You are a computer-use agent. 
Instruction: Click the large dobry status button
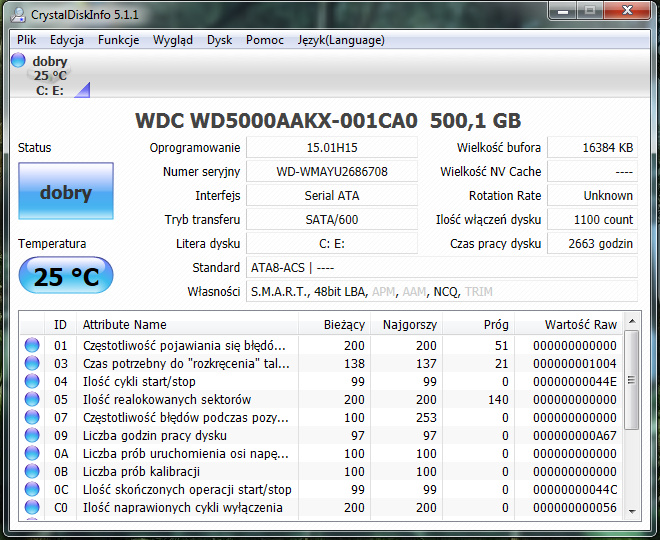click(x=66, y=191)
